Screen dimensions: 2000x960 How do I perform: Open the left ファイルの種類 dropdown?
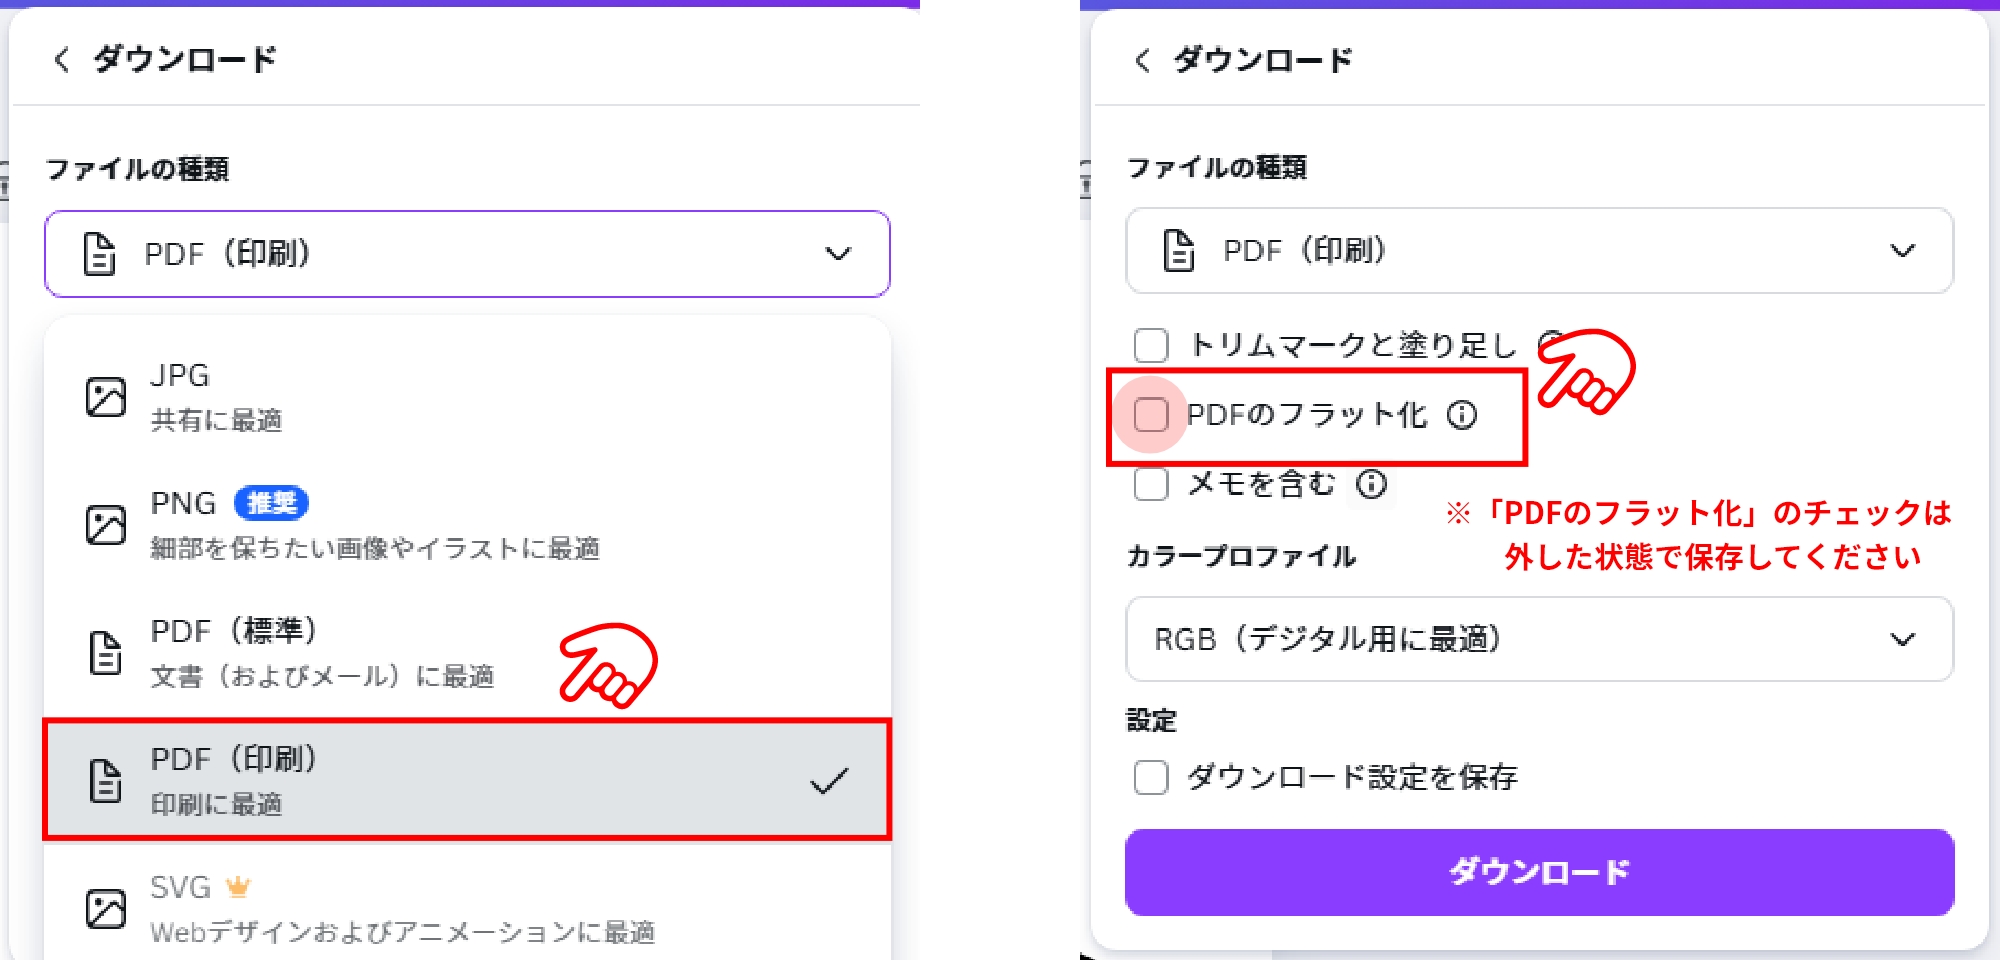[464, 254]
